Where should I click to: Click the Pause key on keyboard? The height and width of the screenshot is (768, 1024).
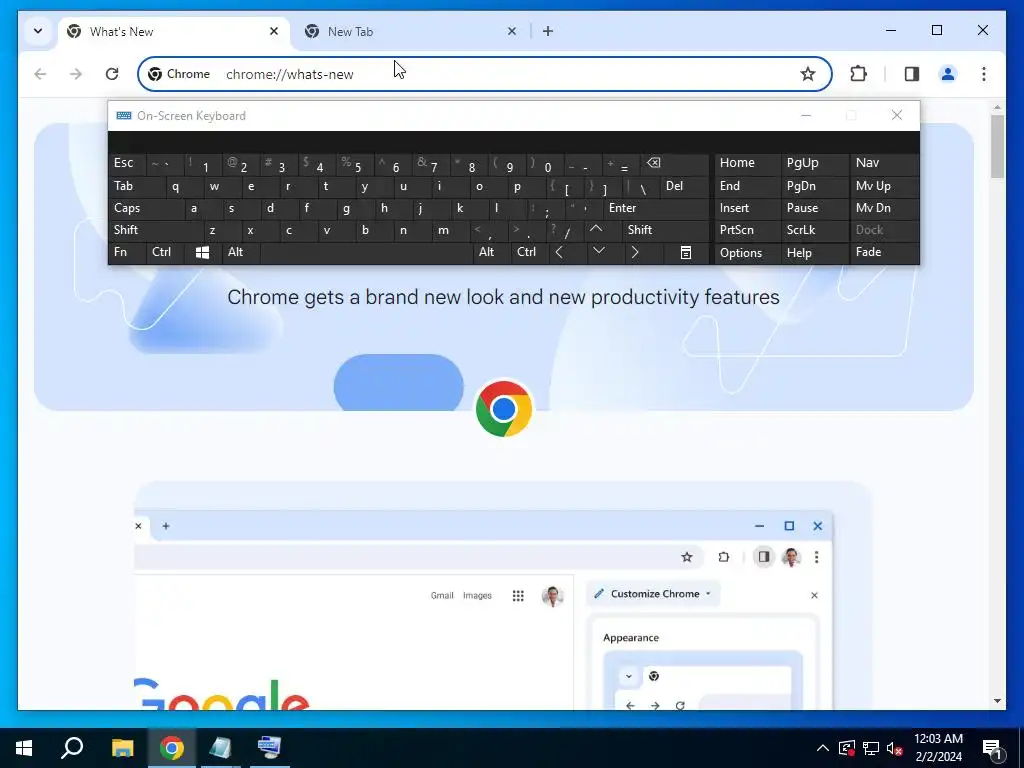[x=814, y=208]
